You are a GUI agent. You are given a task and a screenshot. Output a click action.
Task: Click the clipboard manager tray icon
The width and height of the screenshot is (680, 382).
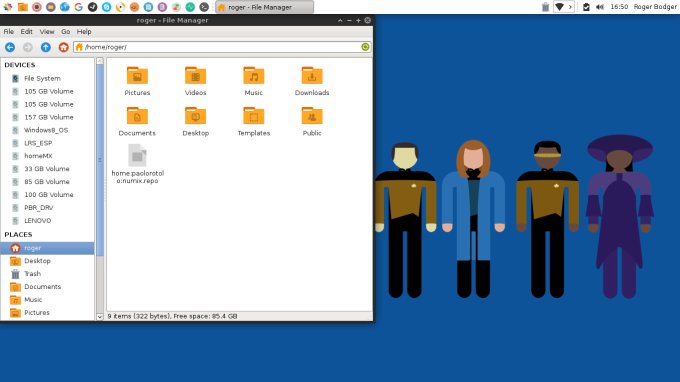click(x=586, y=7)
